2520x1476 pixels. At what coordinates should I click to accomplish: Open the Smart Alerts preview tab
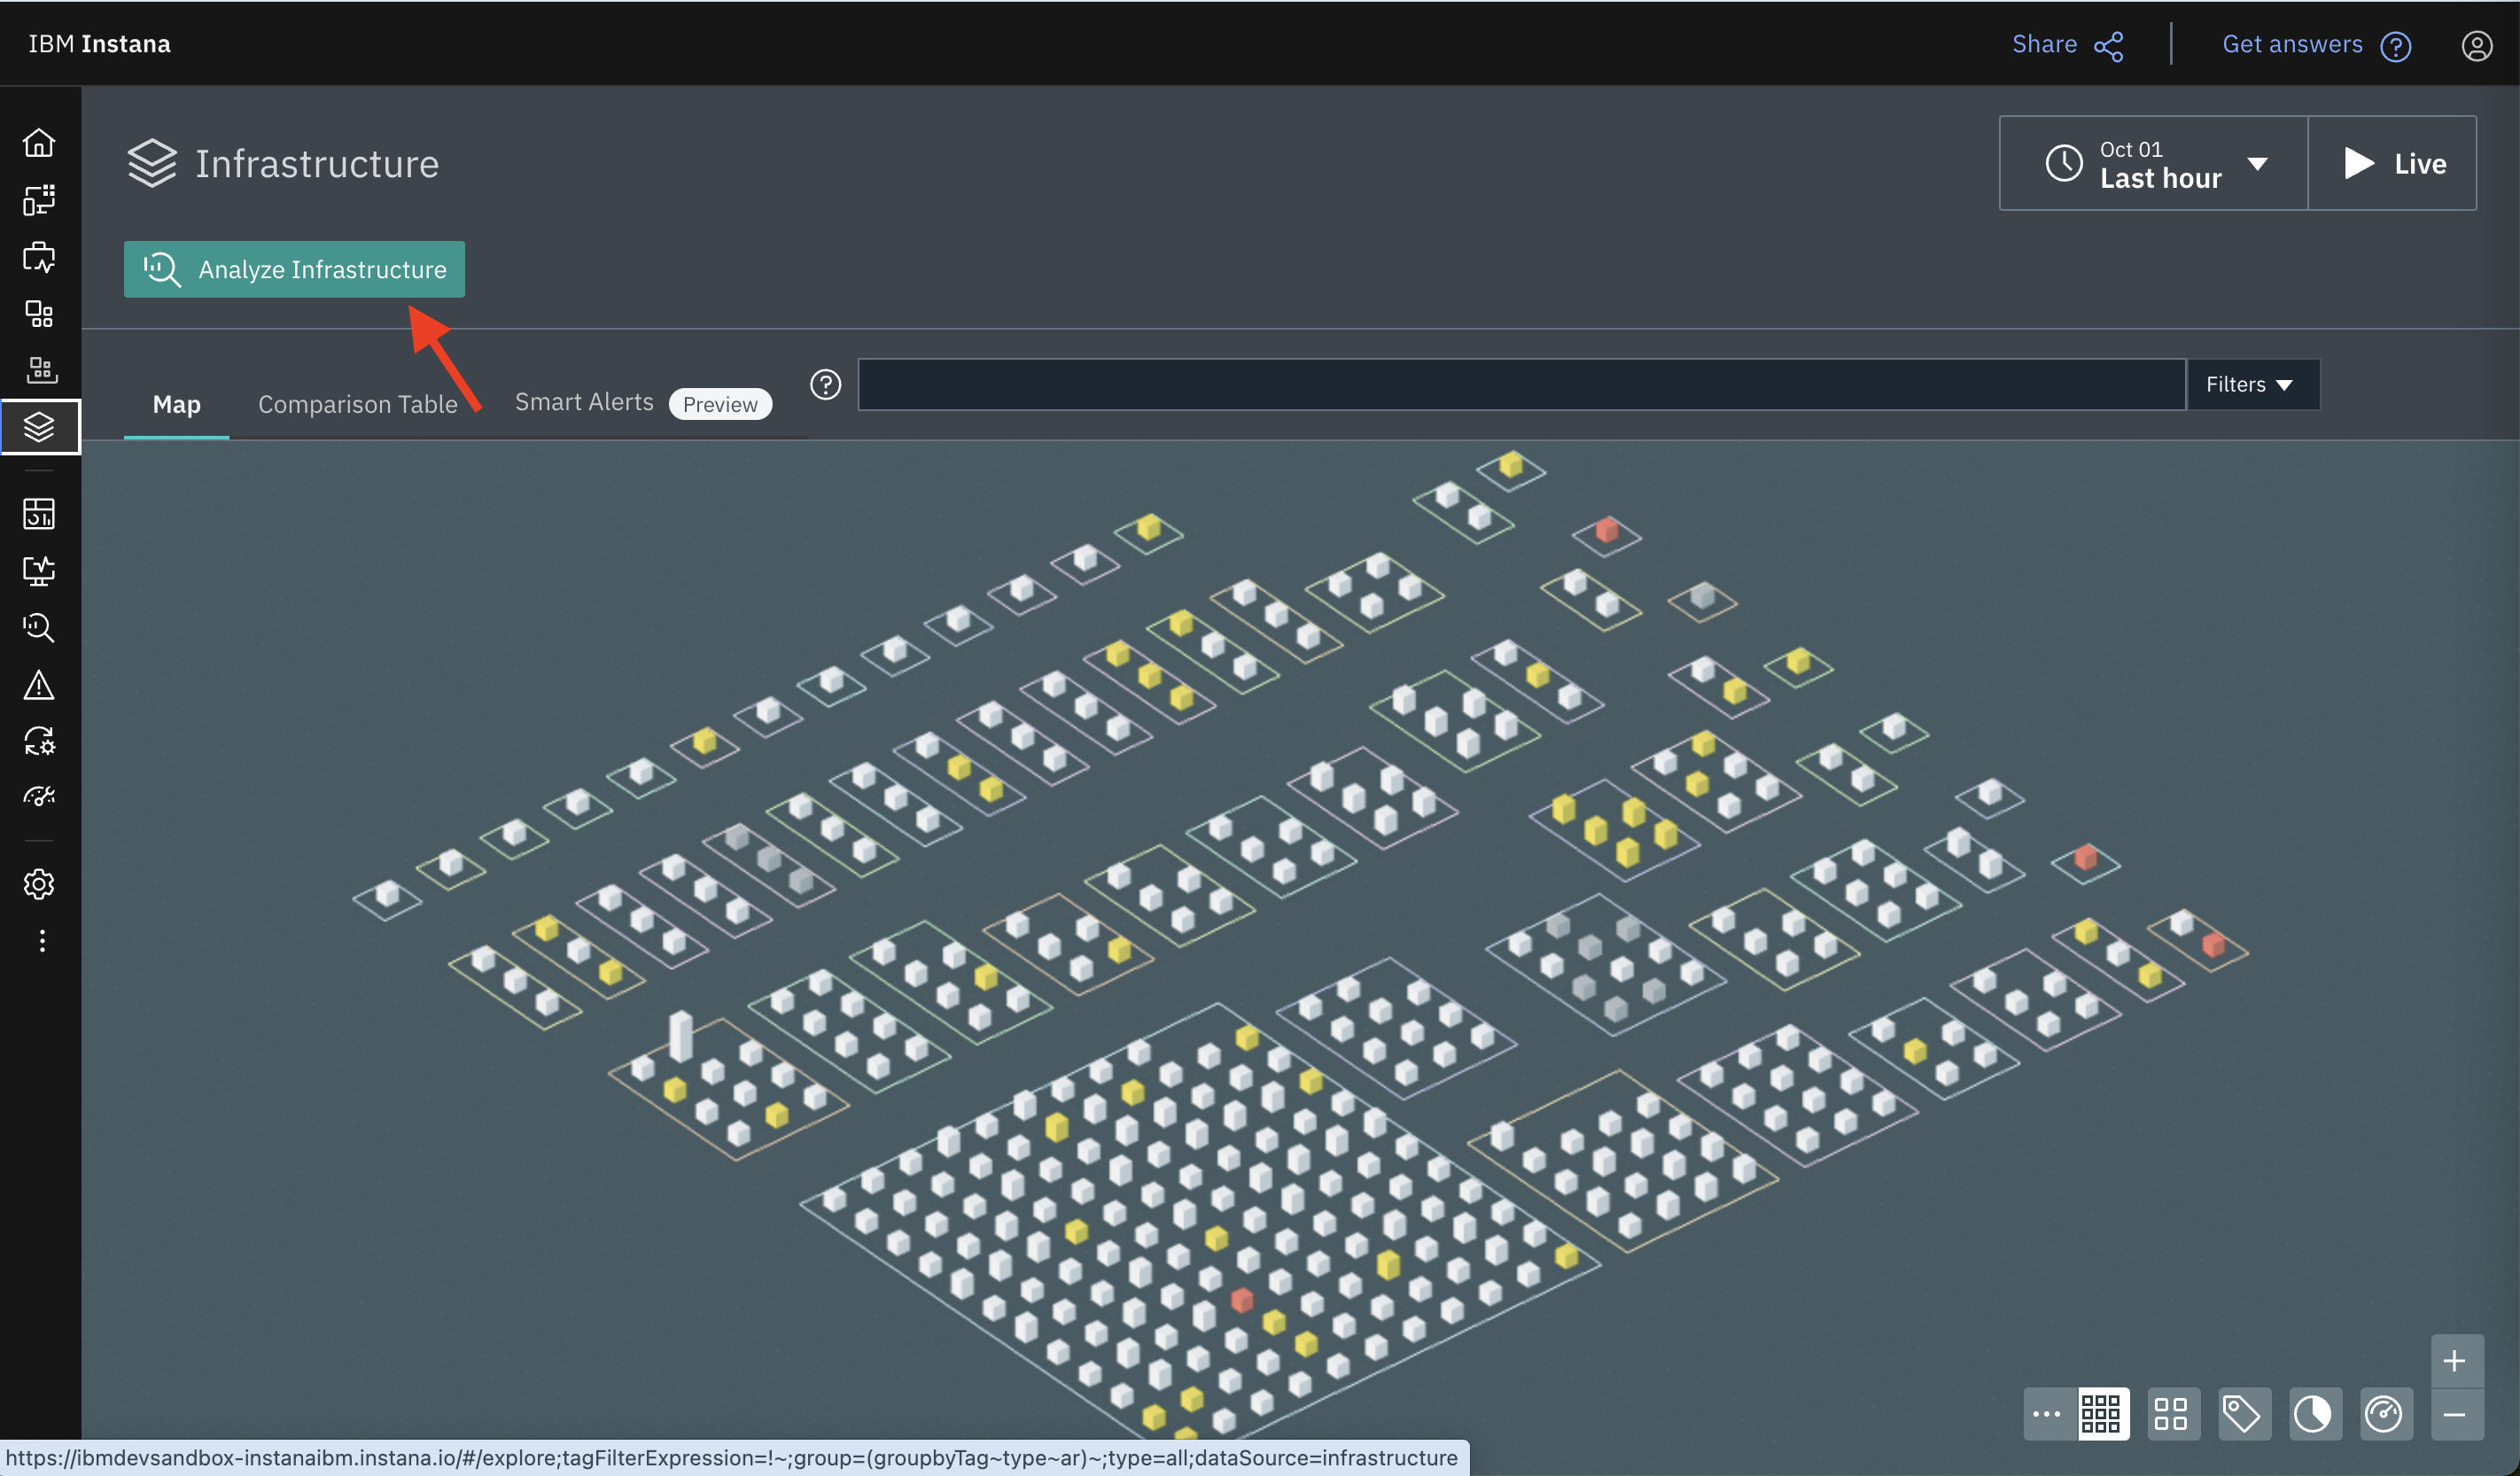click(x=584, y=402)
